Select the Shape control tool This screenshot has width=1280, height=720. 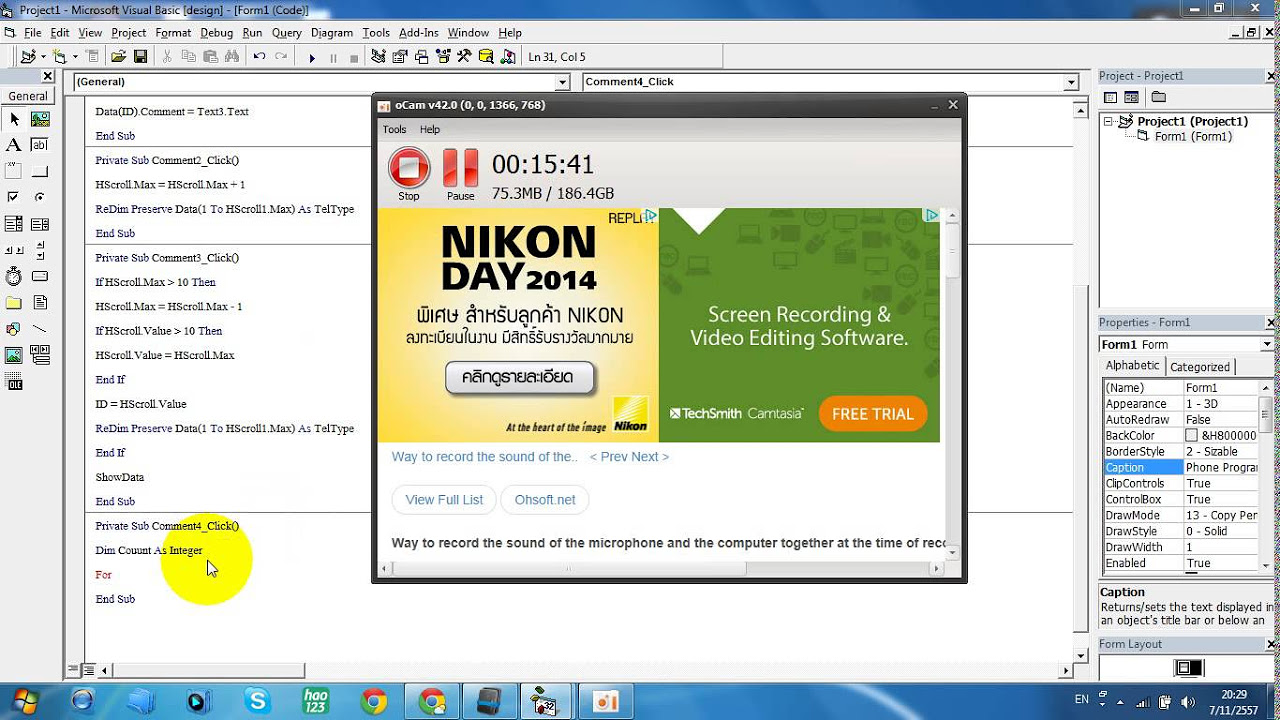14,328
